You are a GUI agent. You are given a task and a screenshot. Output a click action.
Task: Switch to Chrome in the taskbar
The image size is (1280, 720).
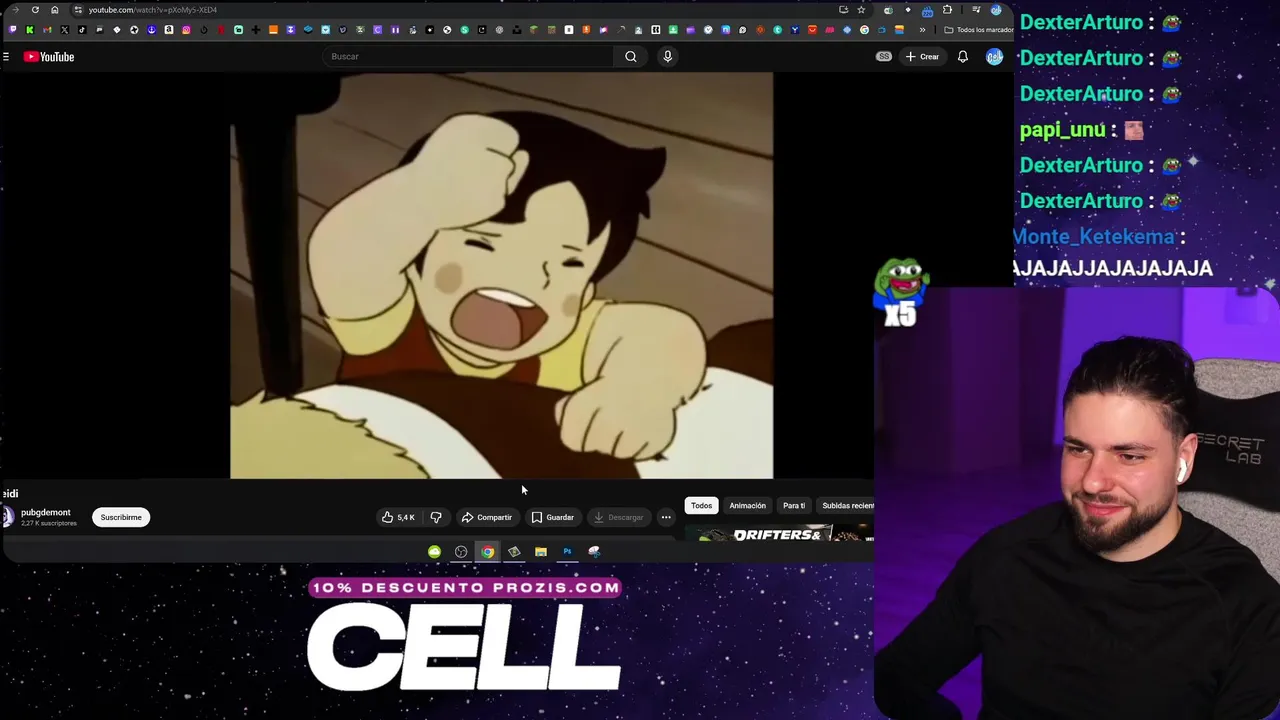[487, 552]
